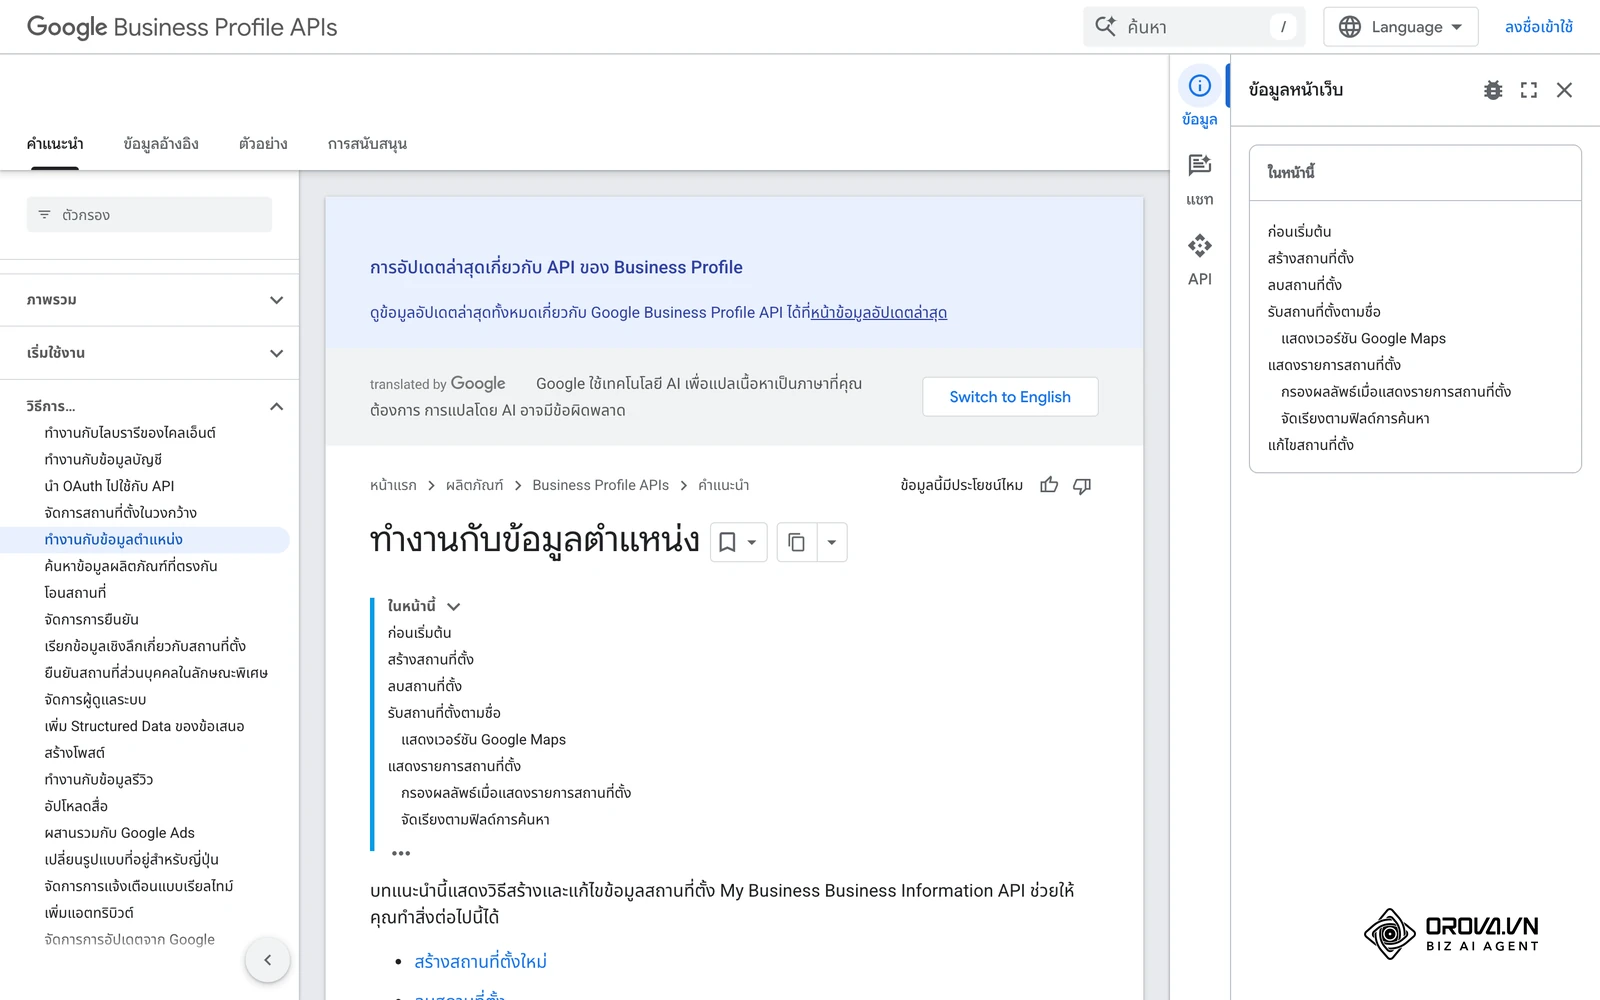
Task: Open dropdown arrow beside copy icon
Action: (832, 542)
